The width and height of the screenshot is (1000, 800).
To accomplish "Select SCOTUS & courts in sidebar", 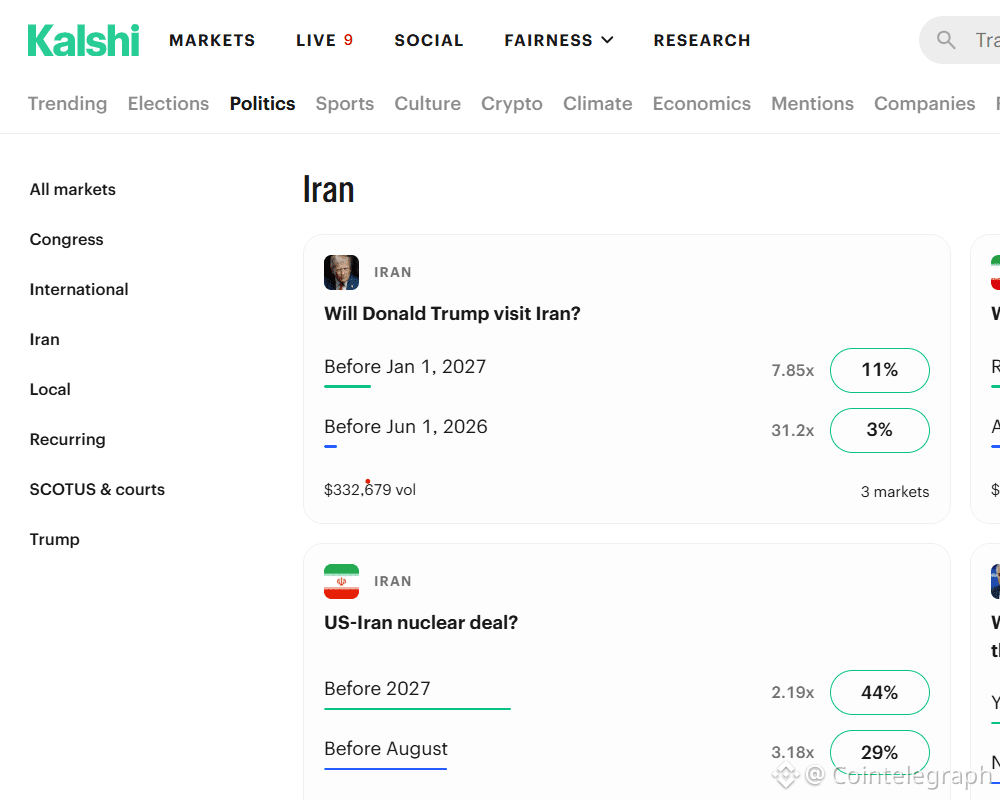I will click(97, 489).
